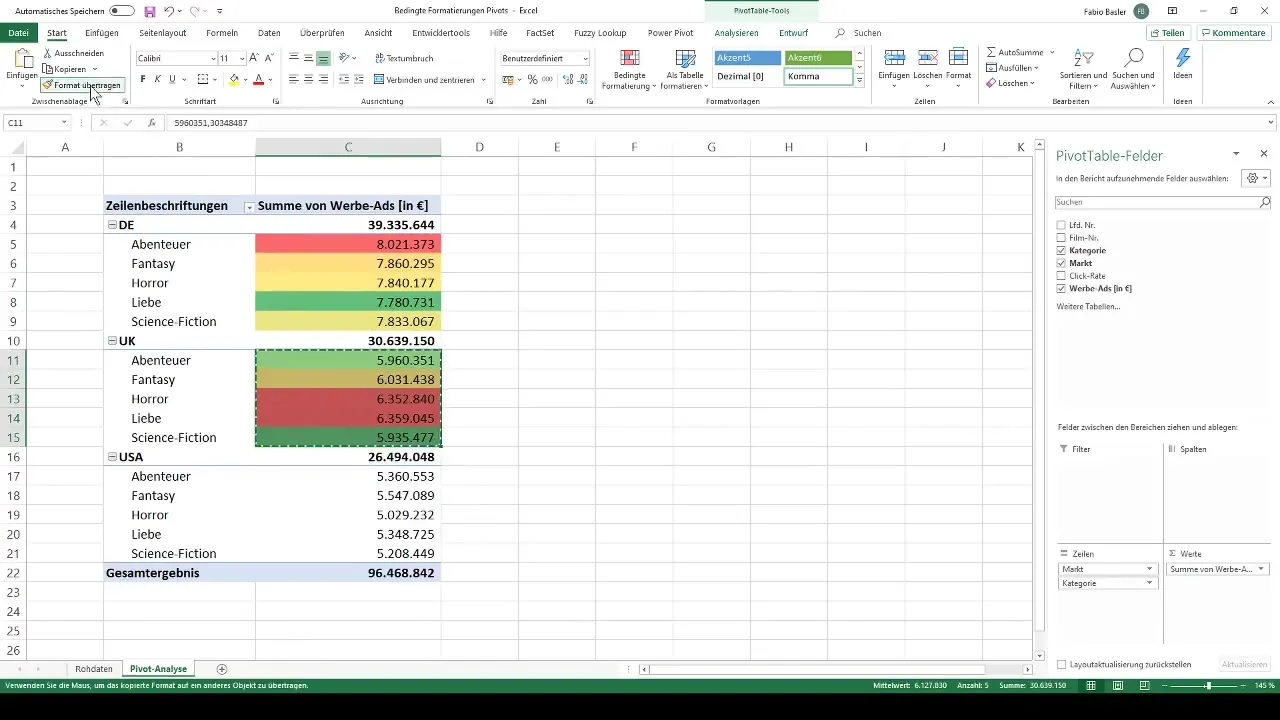The image size is (1280, 720).
Task: Toggle Automatisches Speichern switch
Action: click(x=122, y=11)
